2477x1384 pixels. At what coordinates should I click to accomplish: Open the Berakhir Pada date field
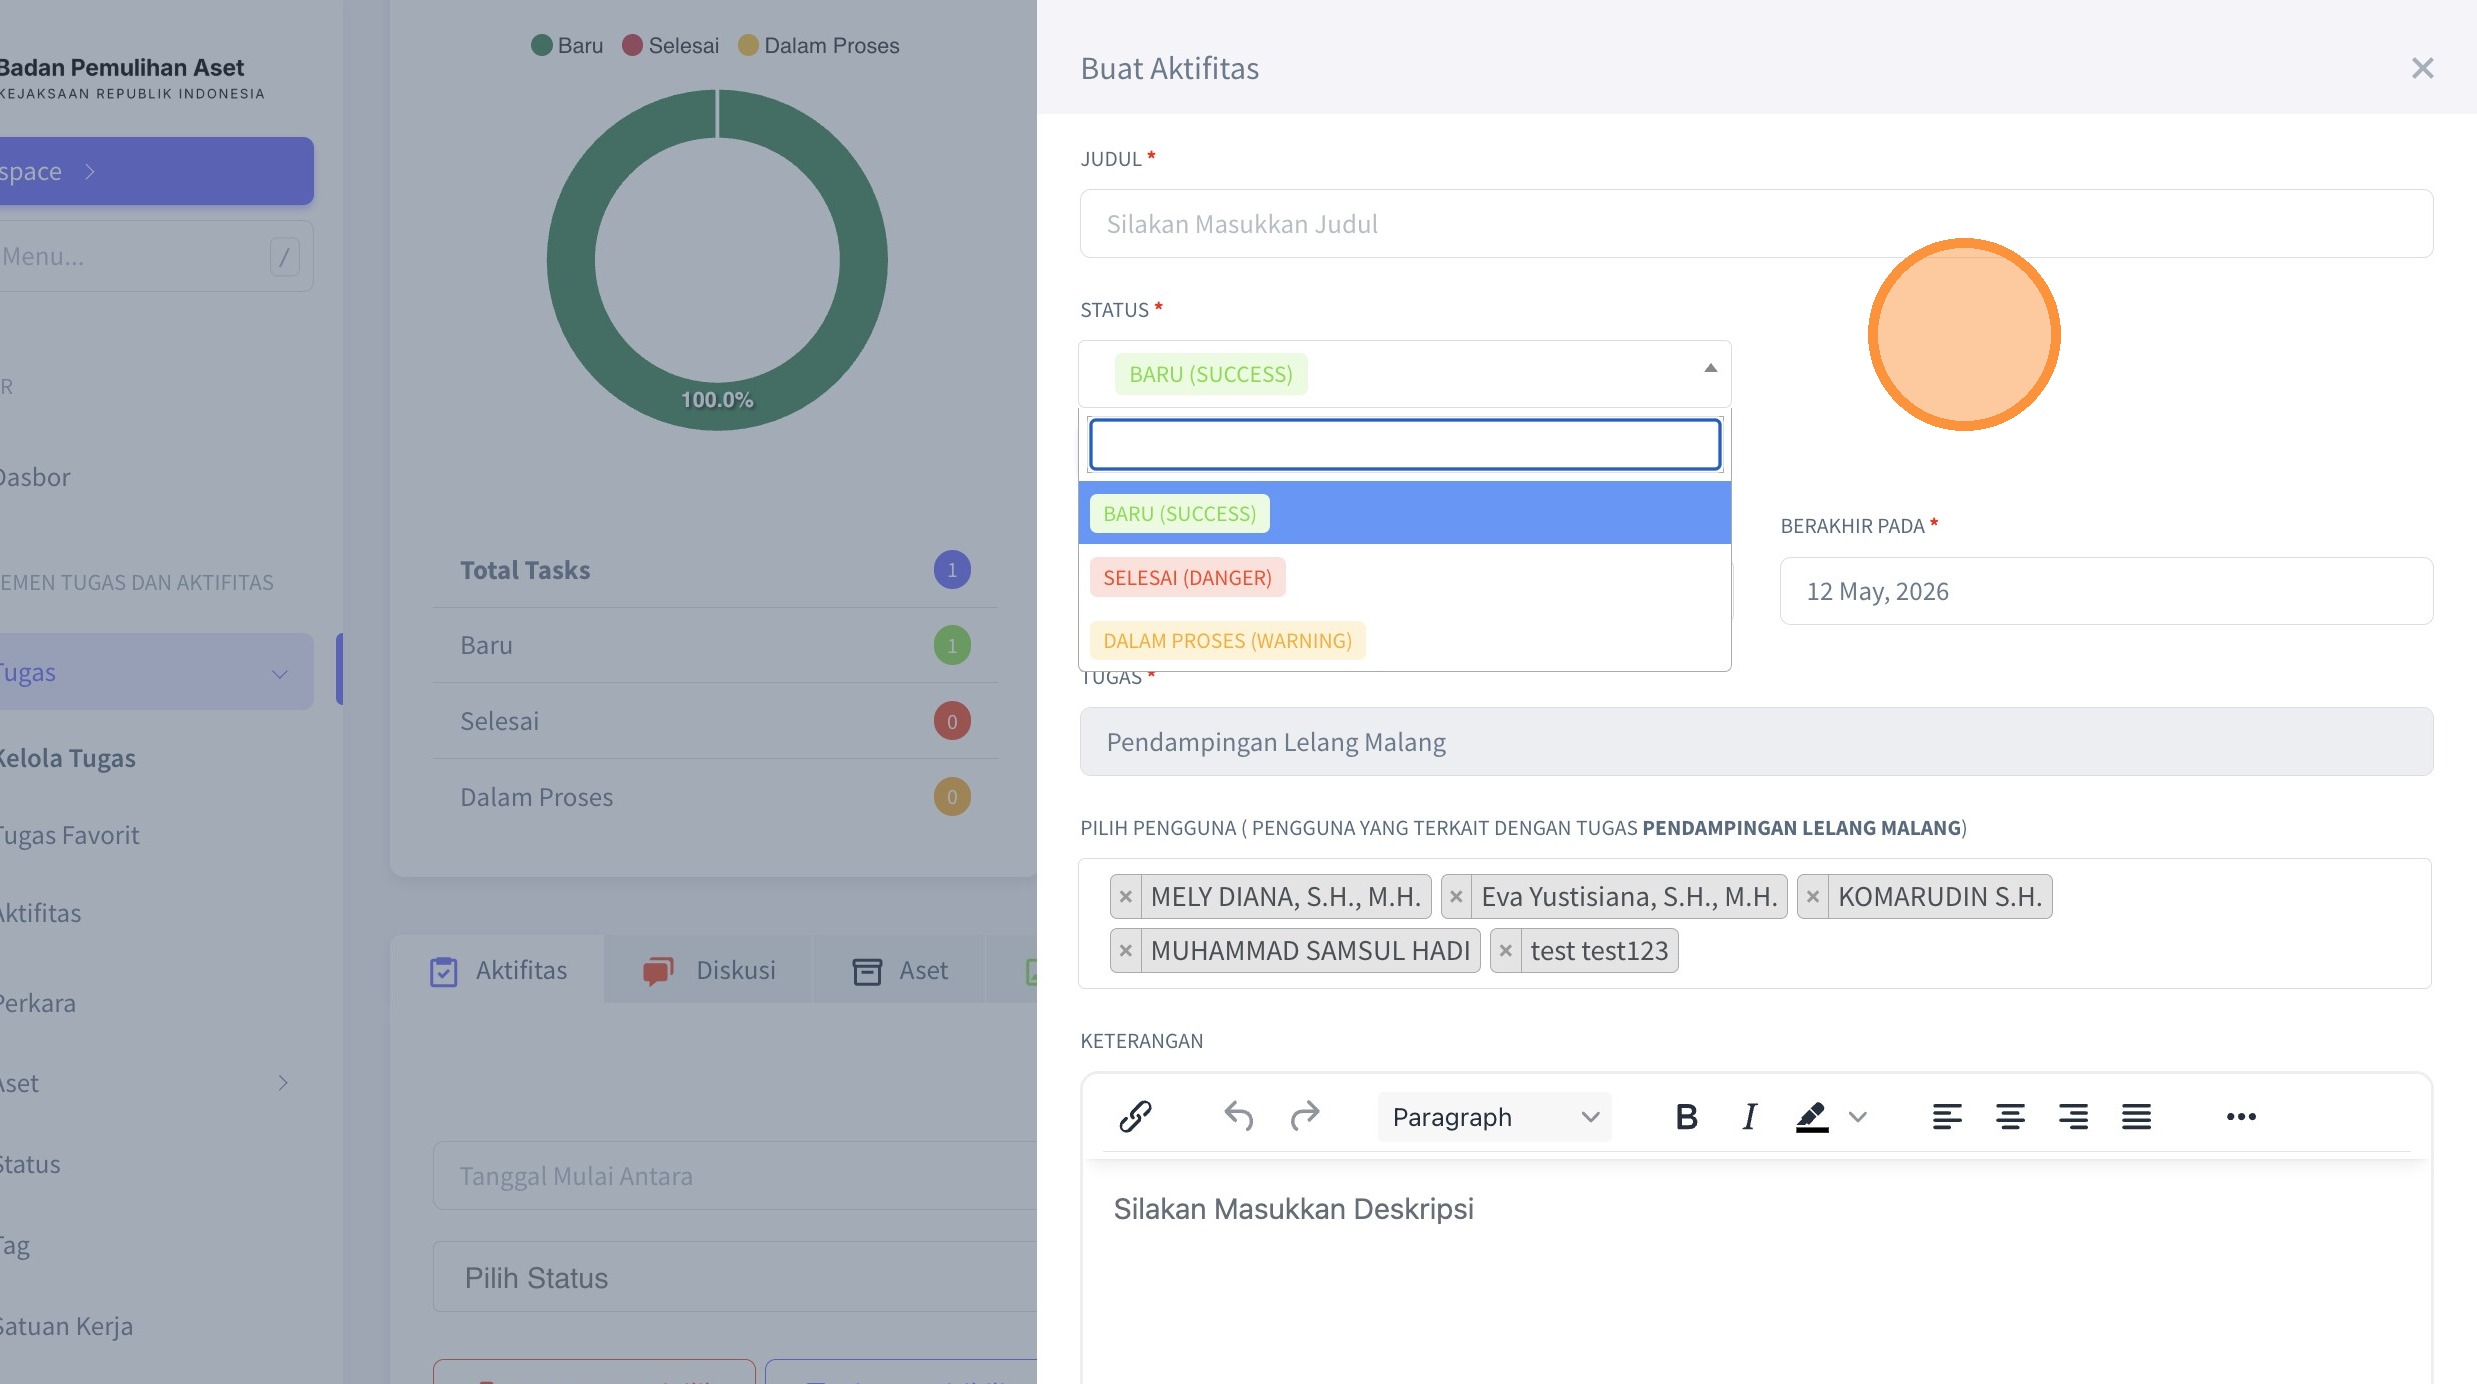(x=2106, y=591)
